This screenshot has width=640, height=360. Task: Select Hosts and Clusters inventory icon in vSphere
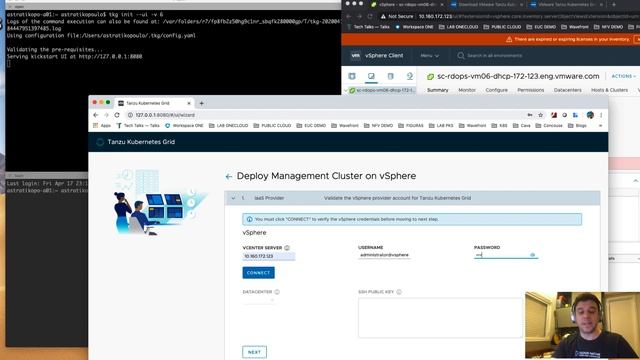point(352,76)
